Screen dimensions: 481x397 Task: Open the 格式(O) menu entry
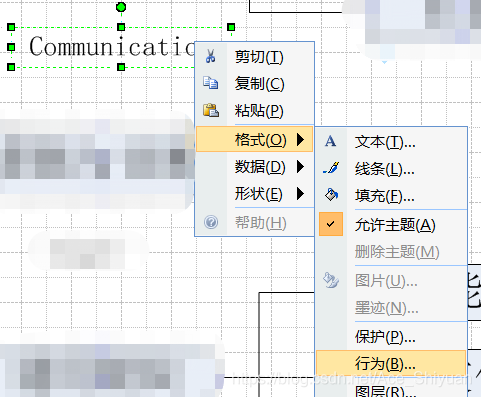(x=254, y=139)
